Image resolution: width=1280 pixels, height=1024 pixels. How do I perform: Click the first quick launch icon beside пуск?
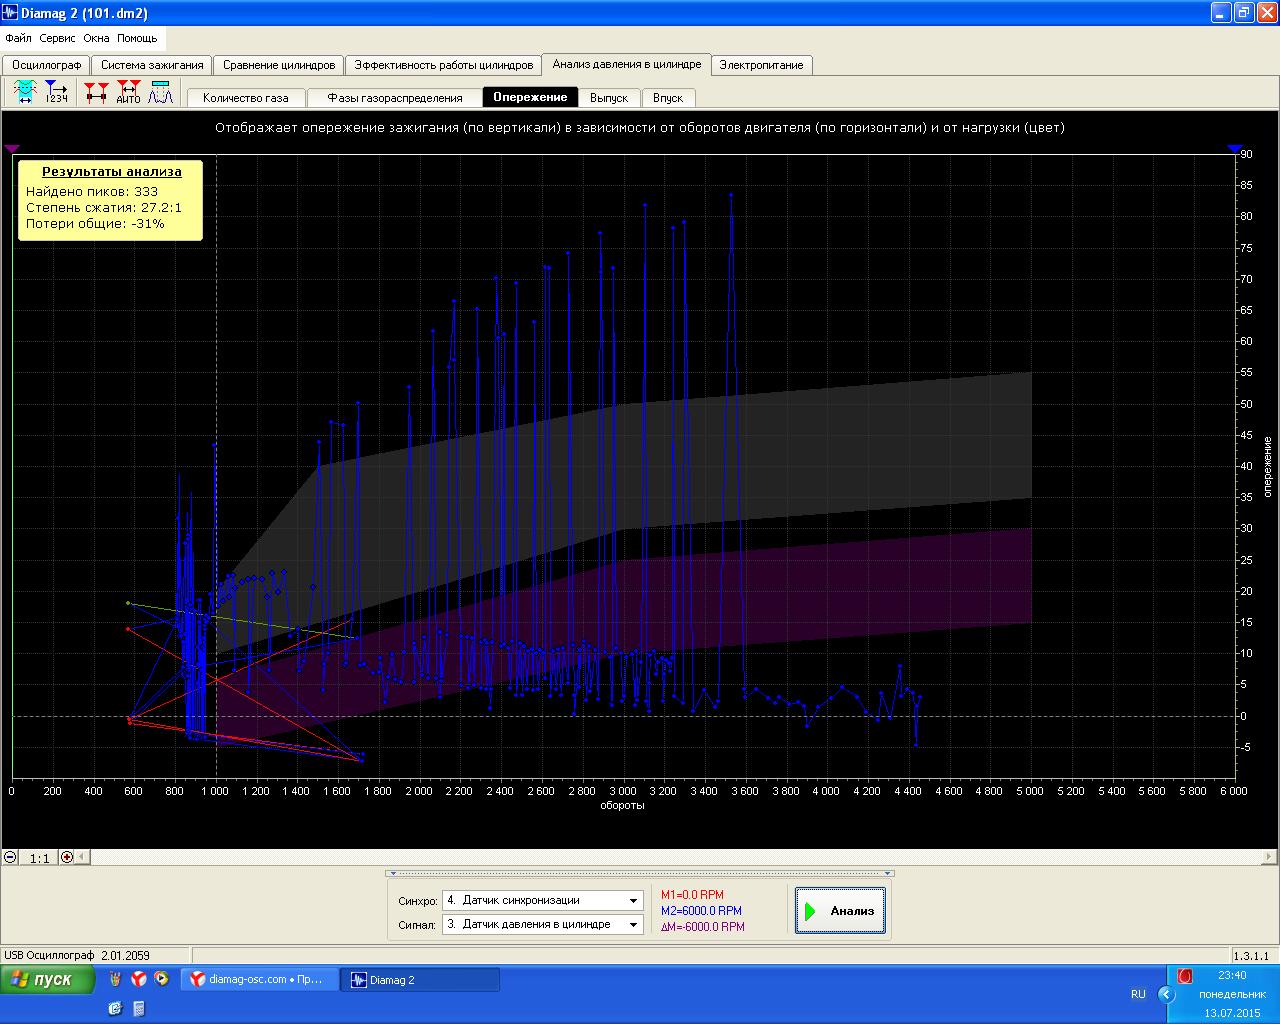[115, 979]
